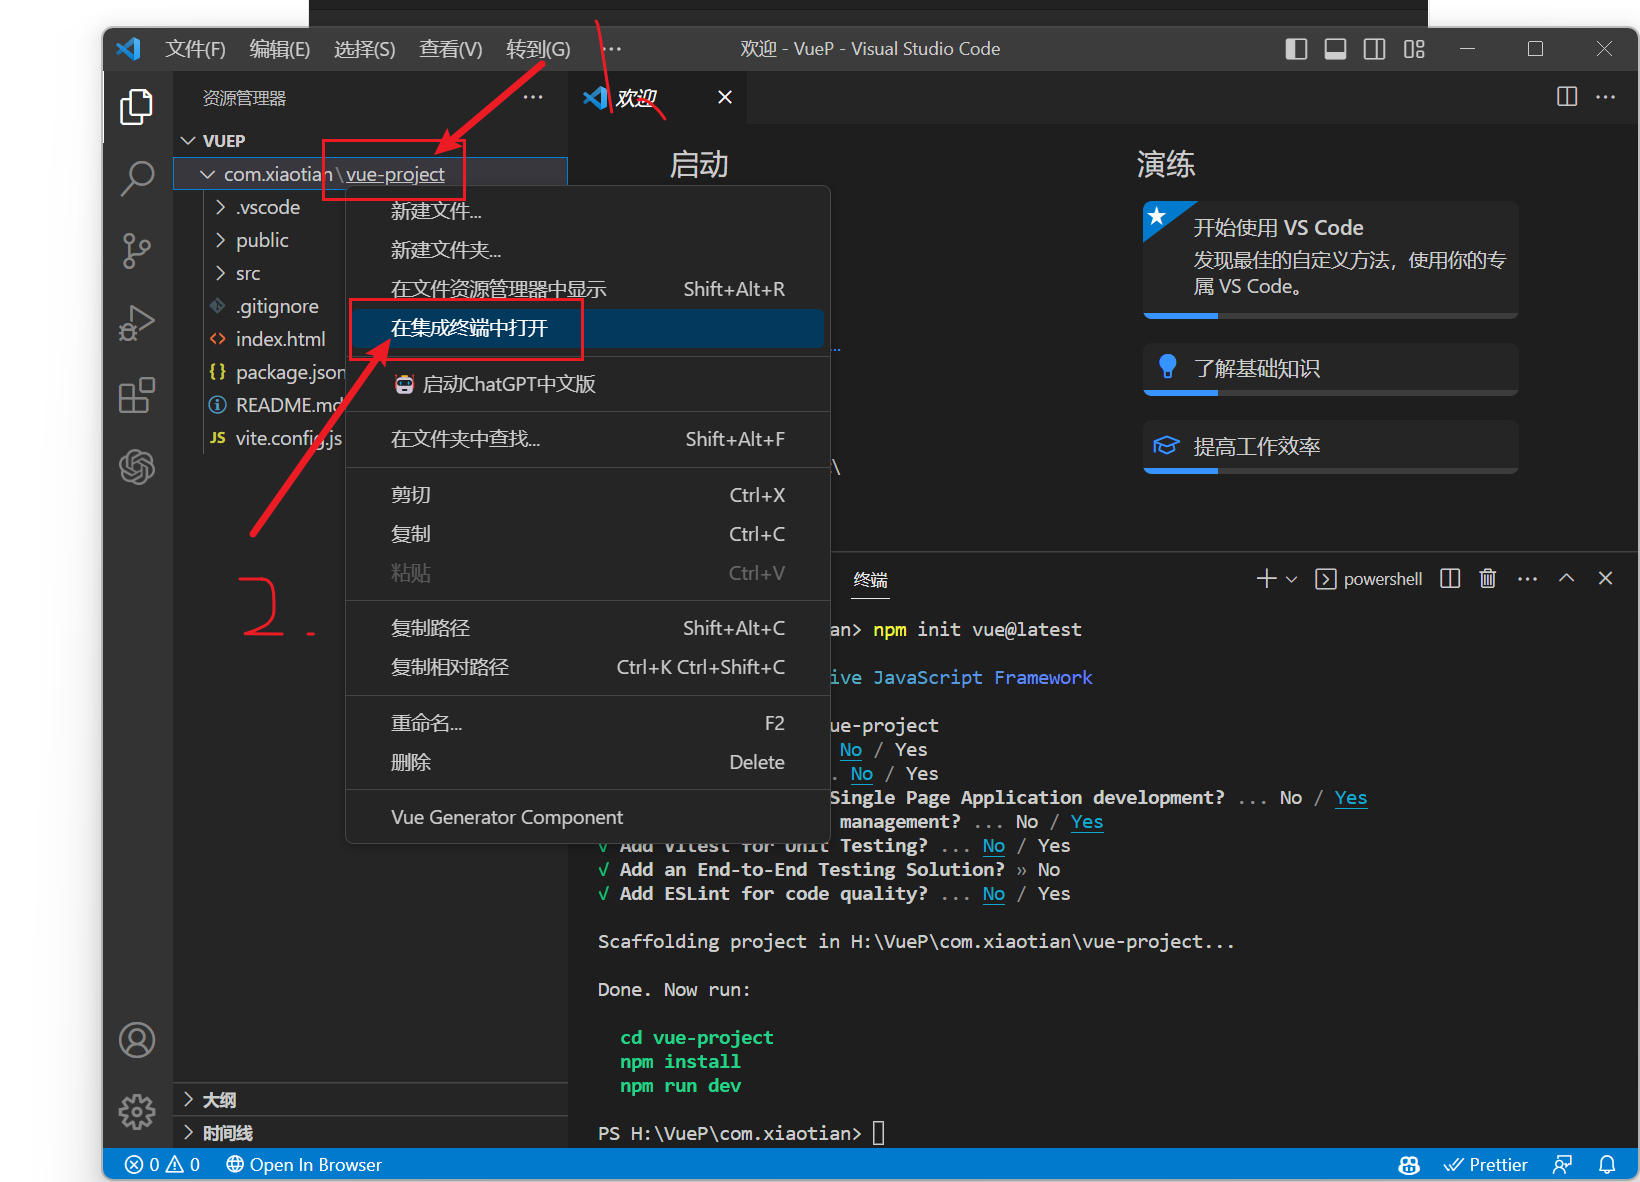
Task: Toggle bottom panel layout icon in title bar
Action: point(1335,49)
